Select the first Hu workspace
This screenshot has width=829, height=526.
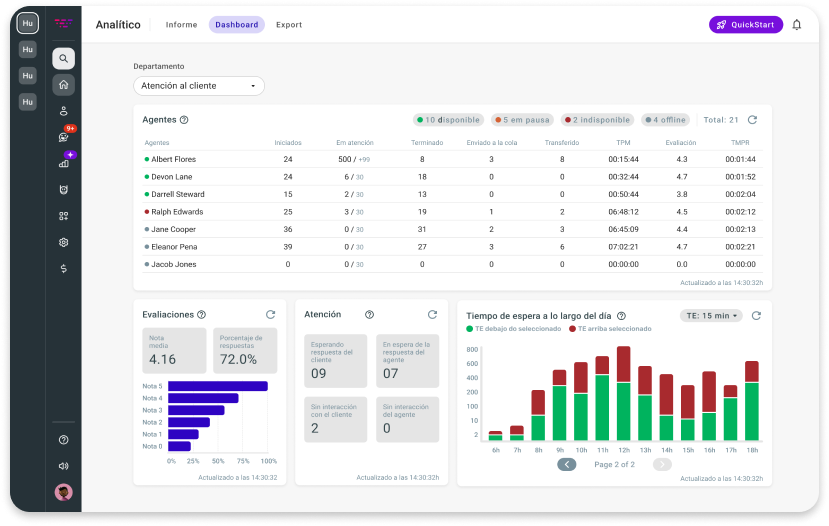[27, 23]
